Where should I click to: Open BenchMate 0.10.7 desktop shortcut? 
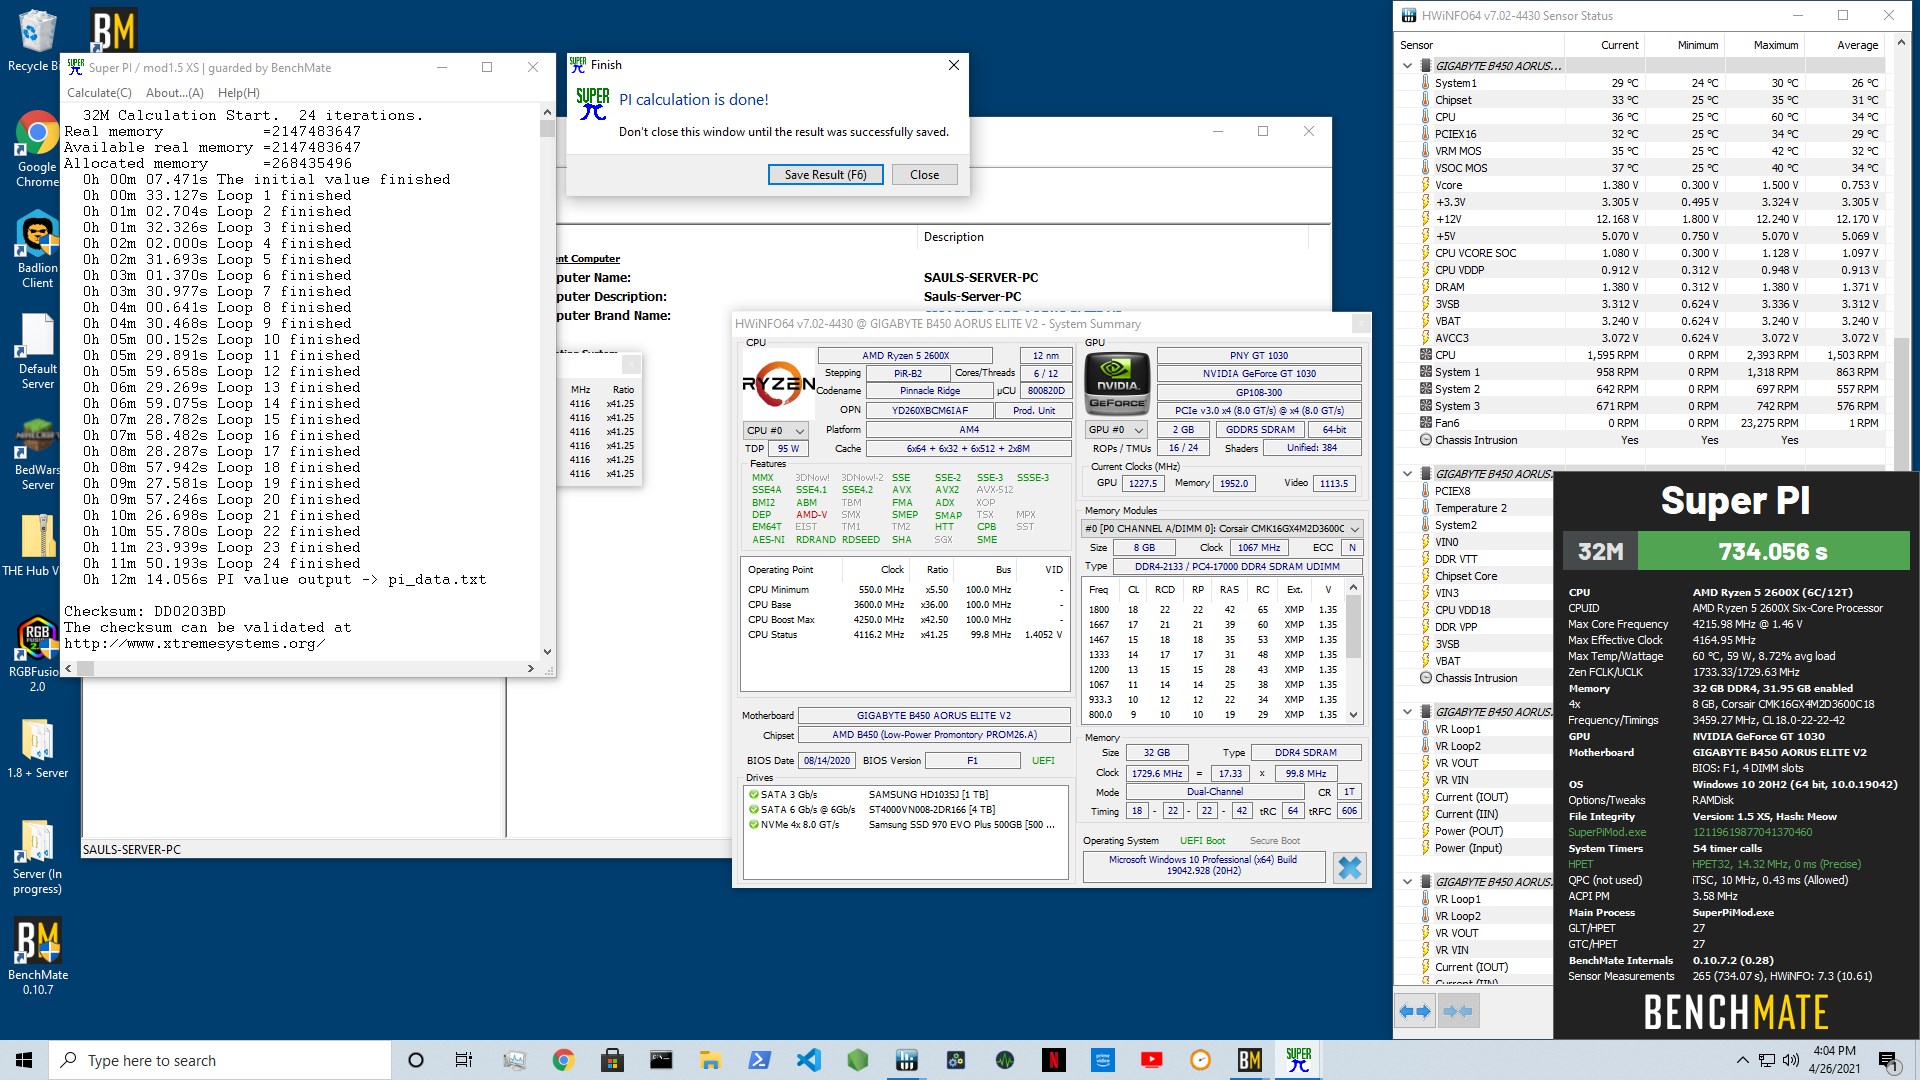pos(37,957)
